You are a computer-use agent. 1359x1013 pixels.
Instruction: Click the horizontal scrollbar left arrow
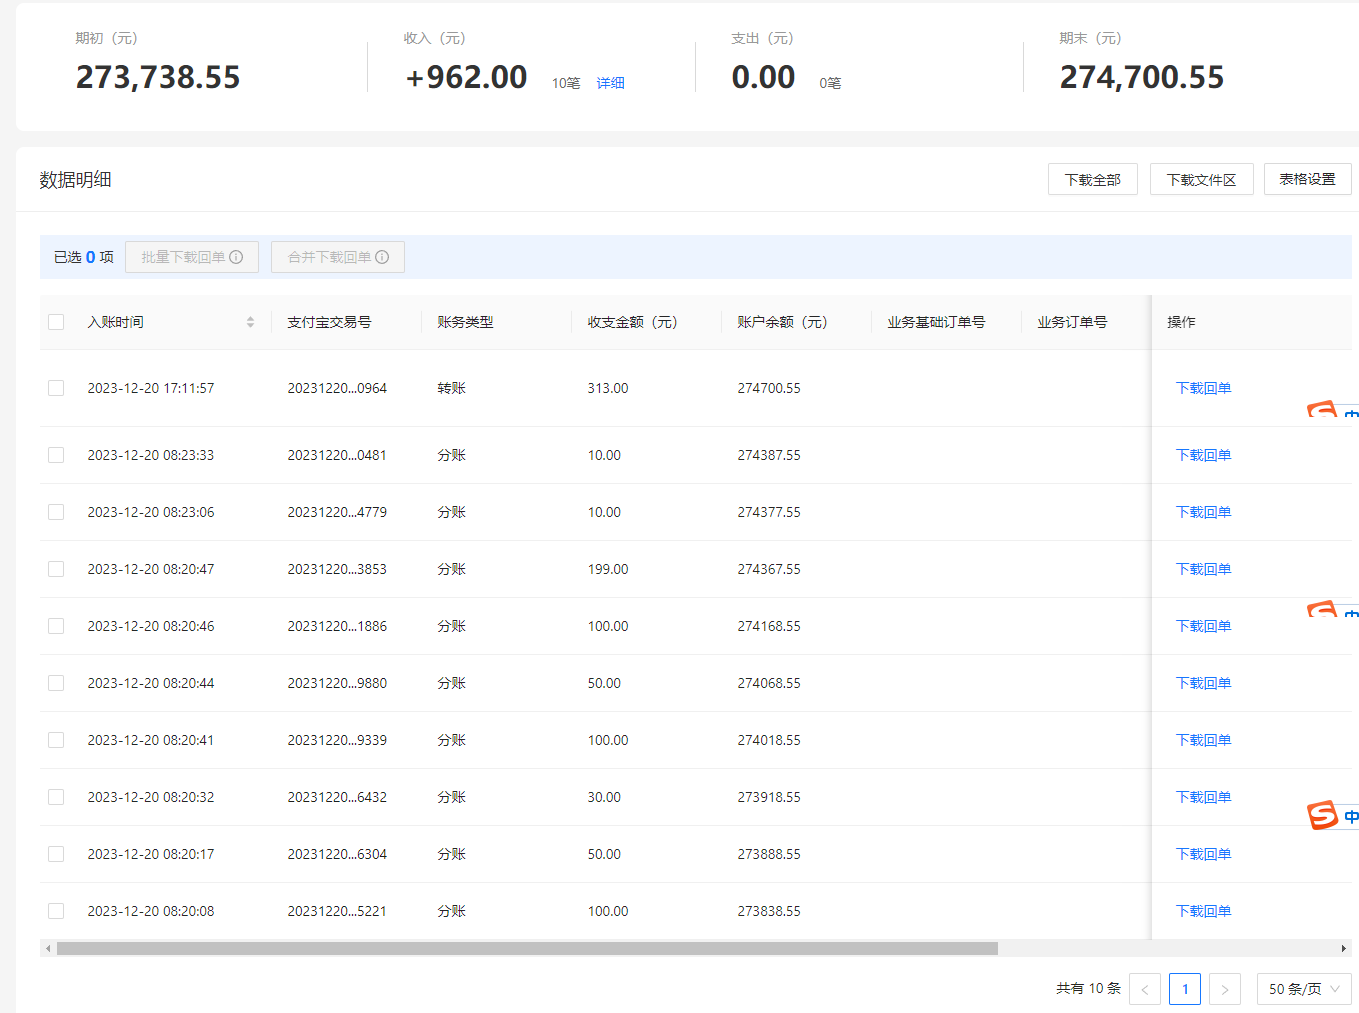[47, 948]
